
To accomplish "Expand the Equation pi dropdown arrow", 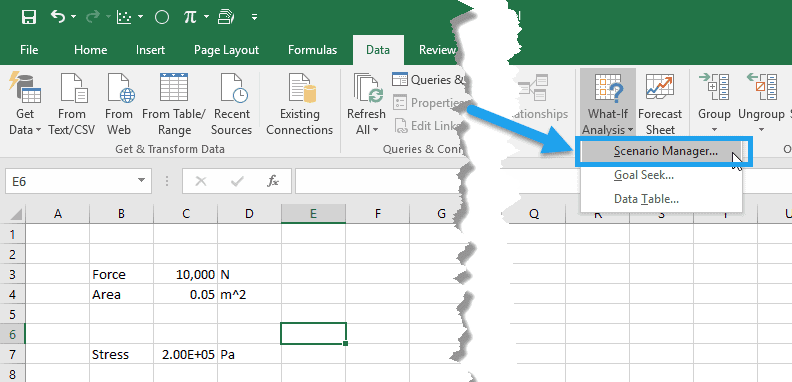I will 207,18.
